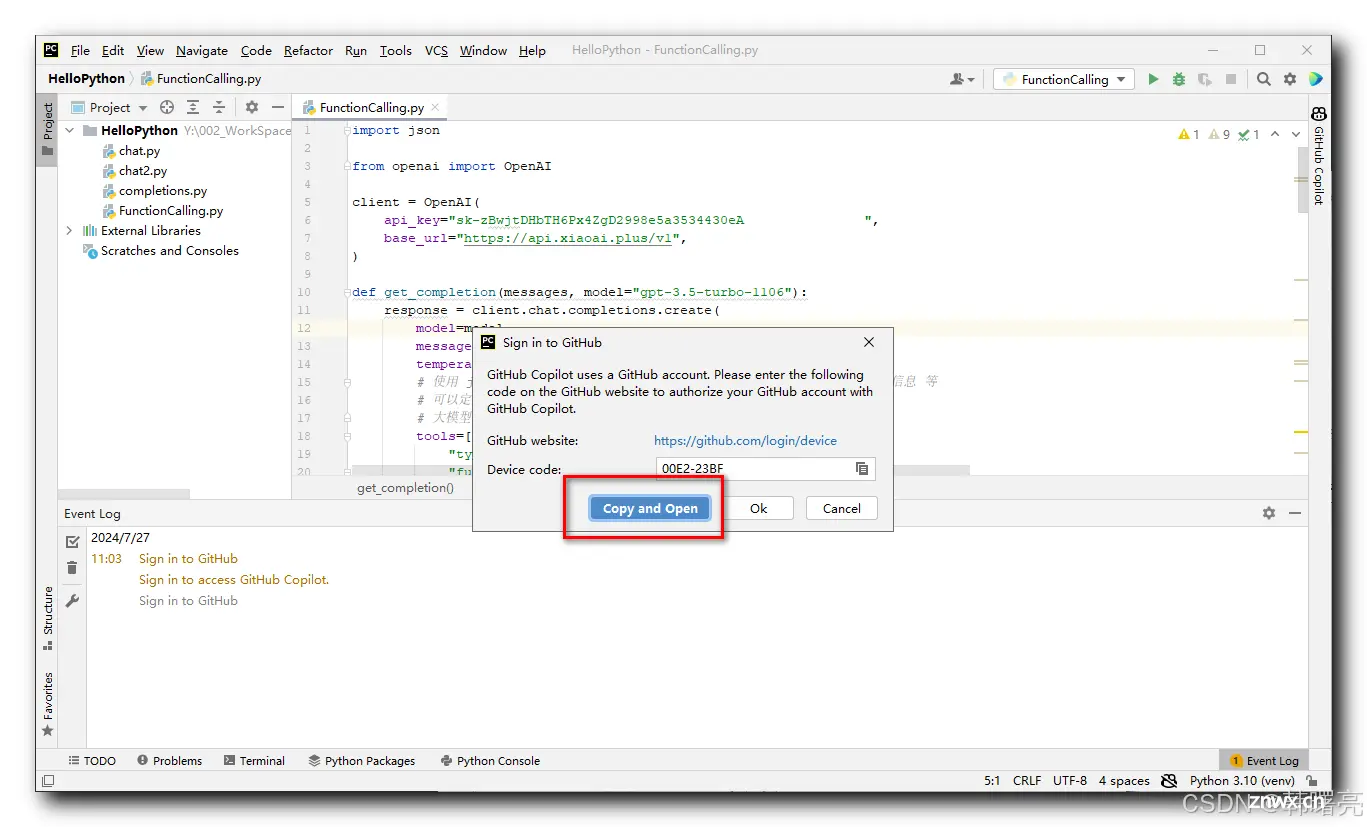
Task: Click 'Sign in to access GitHub Copilot.' link
Action: 234,580
